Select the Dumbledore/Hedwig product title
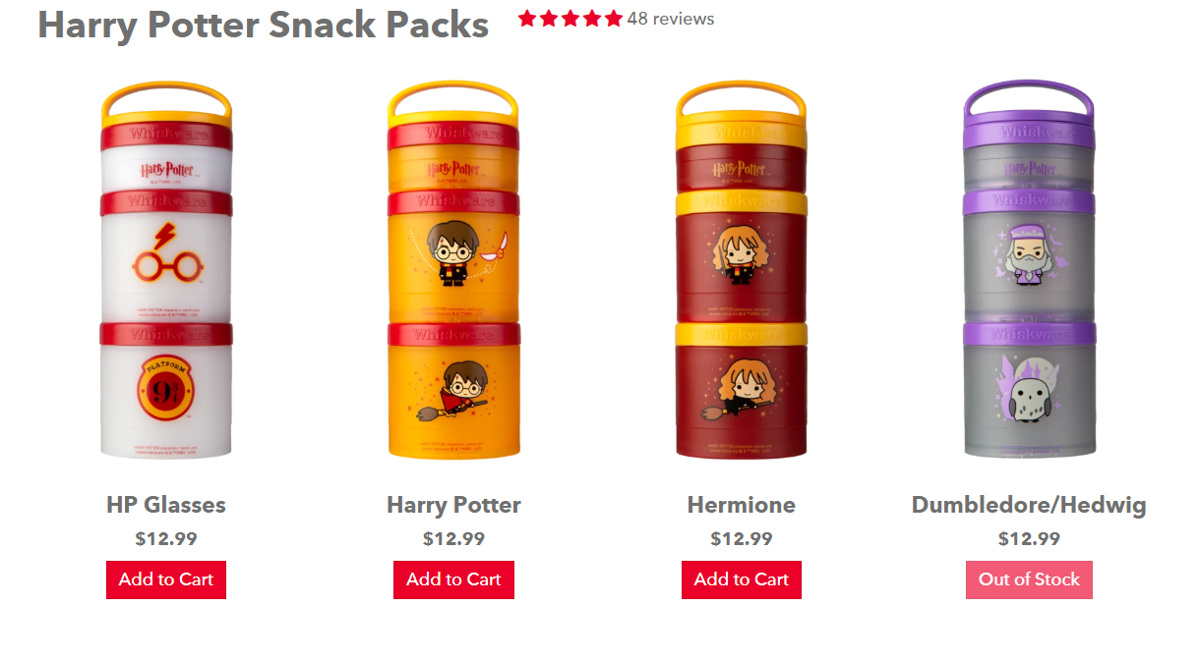Screen dimensions: 1200x660 pyautogui.click(x=1029, y=505)
